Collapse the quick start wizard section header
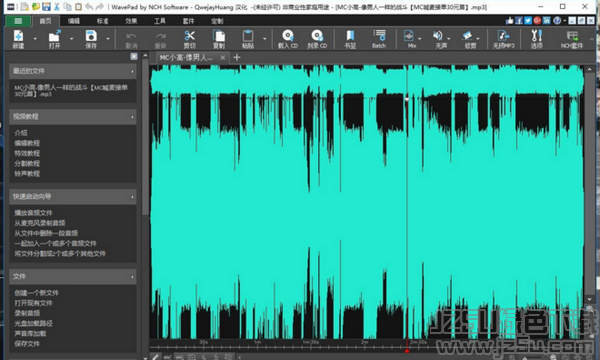Viewport: 600px width, 360px height. point(73,197)
